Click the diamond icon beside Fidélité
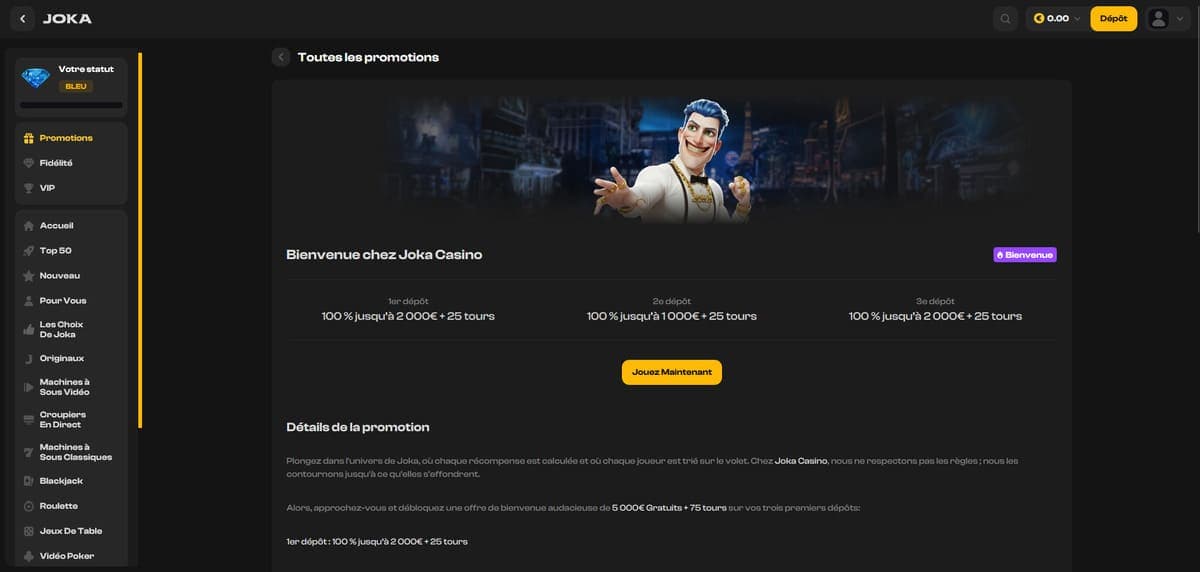Image resolution: width=1200 pixels, height=572 pixels. tap(28, 163)
